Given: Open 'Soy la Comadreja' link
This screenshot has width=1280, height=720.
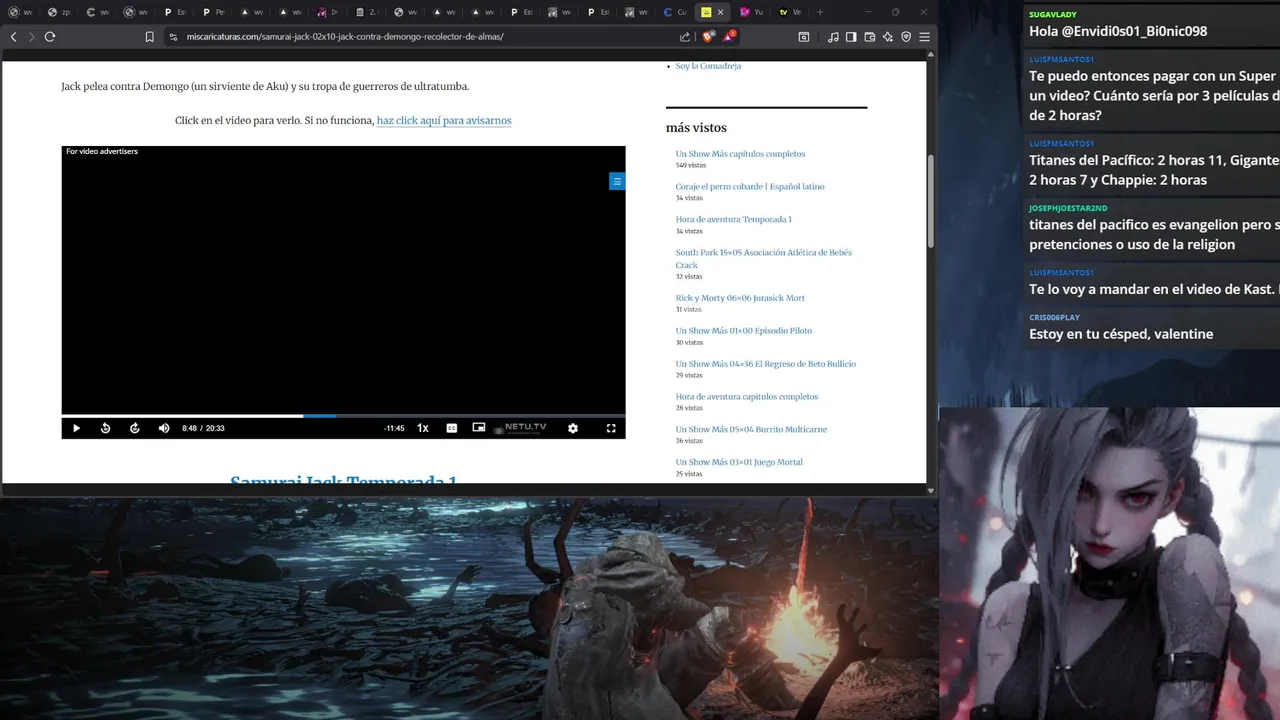Looking at the screenshot, I should [x=708, y=66].
